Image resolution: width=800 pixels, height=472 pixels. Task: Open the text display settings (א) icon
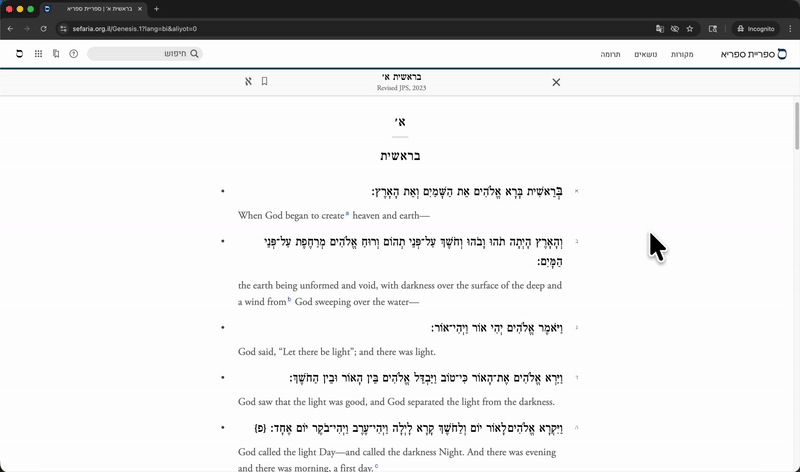tap(248, 81)
